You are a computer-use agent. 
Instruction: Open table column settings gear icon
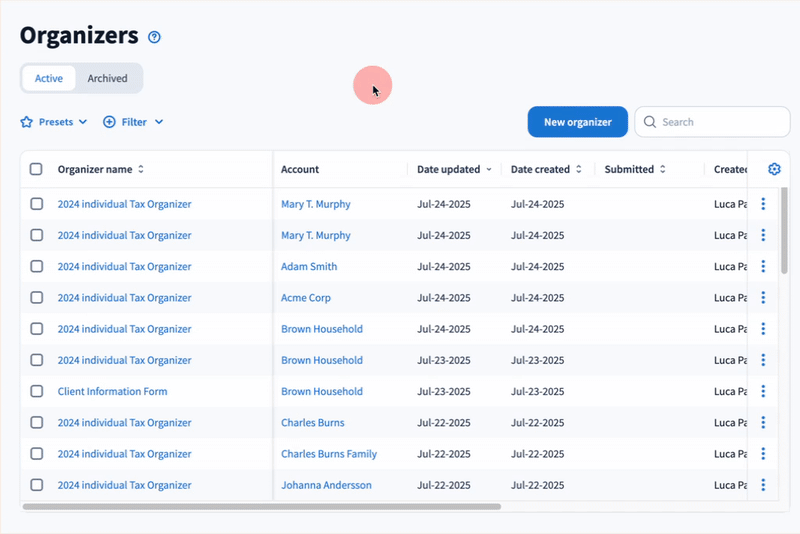(774, 169)
